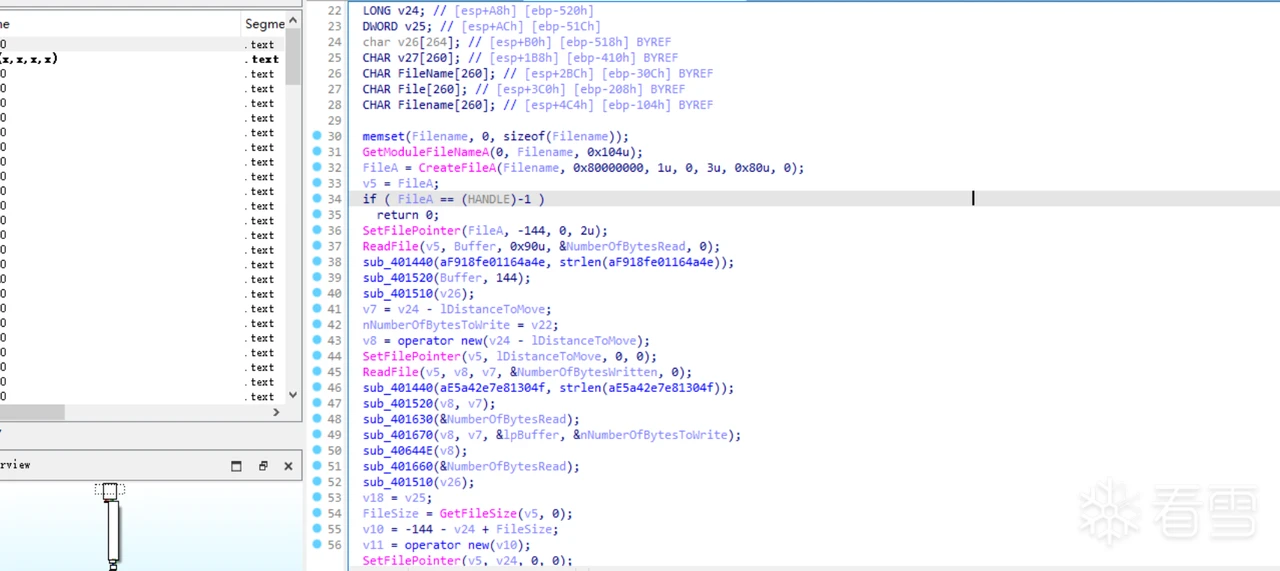Click 'return 0;' statement on line 35

coord(408,215)
